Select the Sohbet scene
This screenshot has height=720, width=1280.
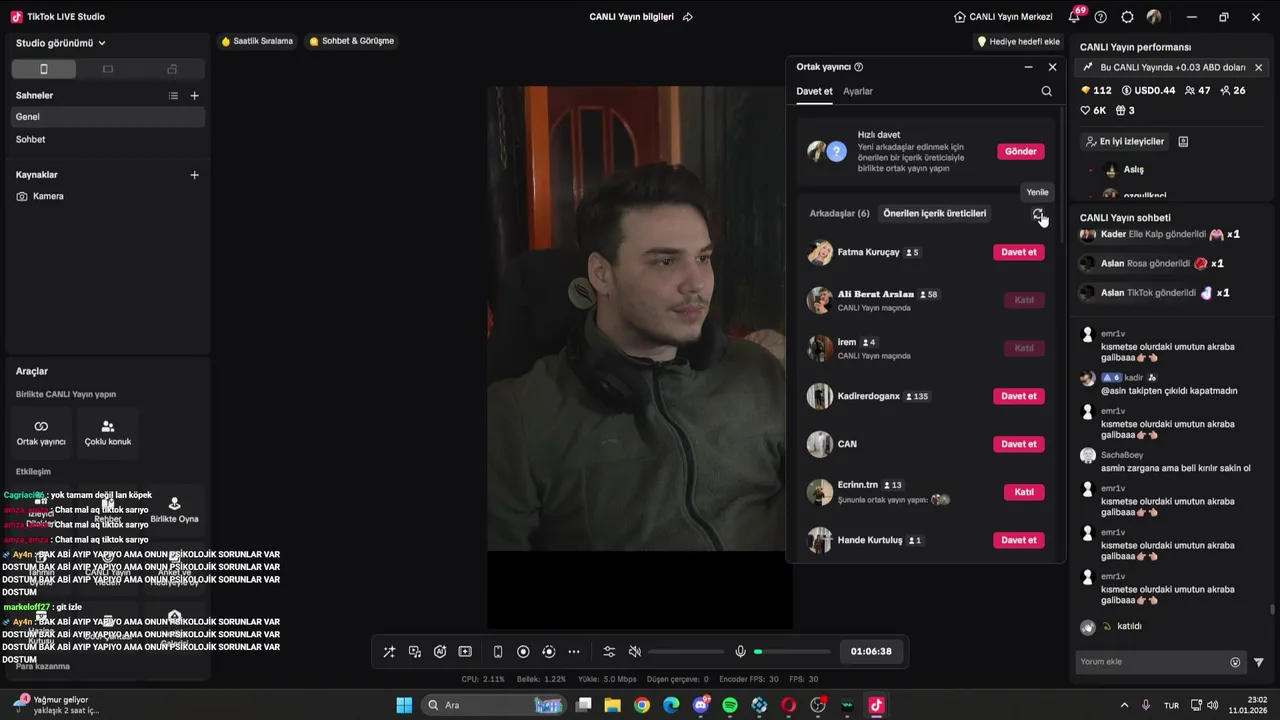pos(106,140)
